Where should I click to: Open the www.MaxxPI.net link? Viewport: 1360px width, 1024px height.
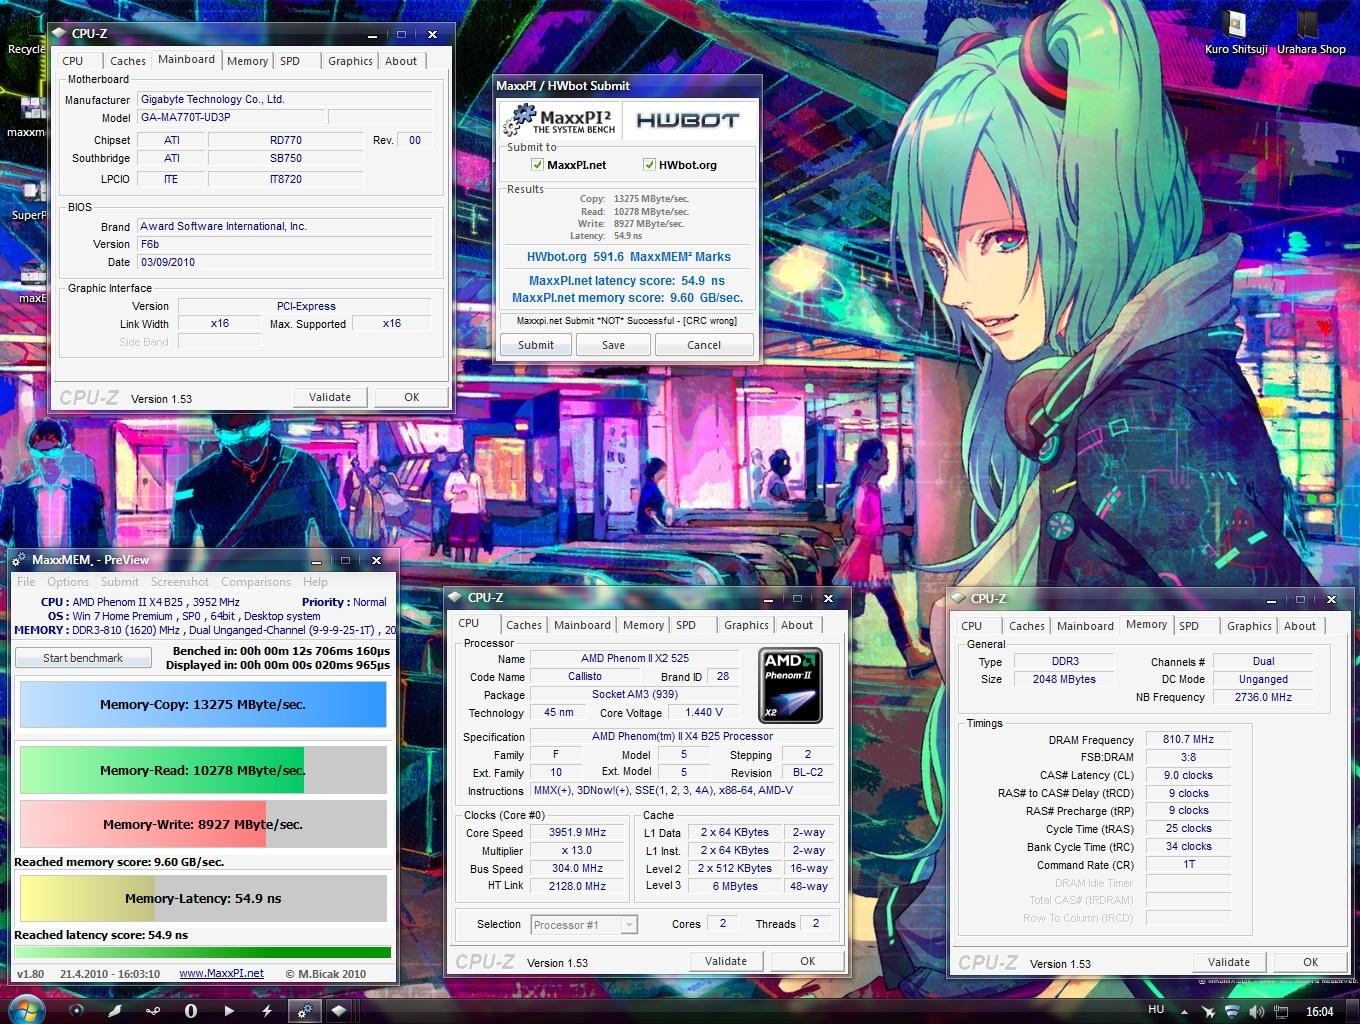click(x=222, y=974)
